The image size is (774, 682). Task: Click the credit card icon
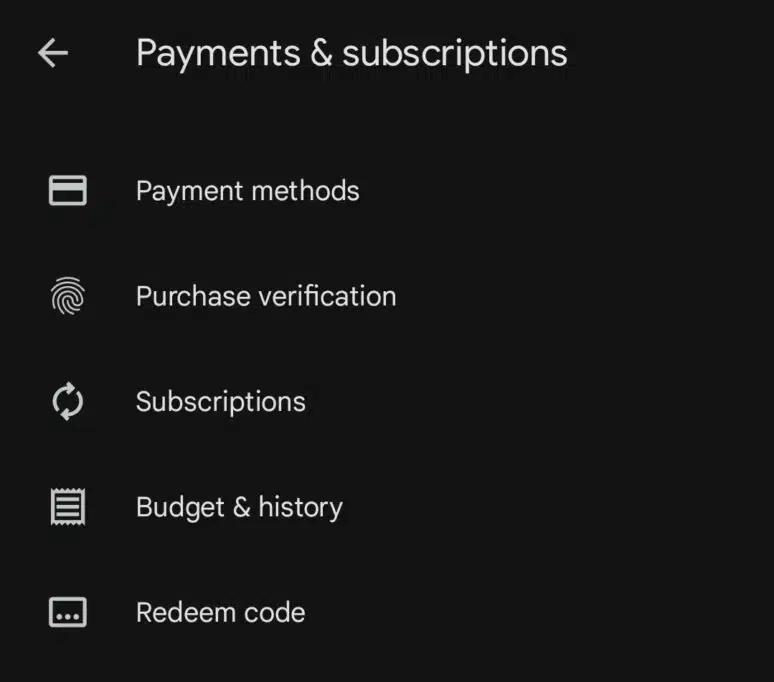(68, 190)
